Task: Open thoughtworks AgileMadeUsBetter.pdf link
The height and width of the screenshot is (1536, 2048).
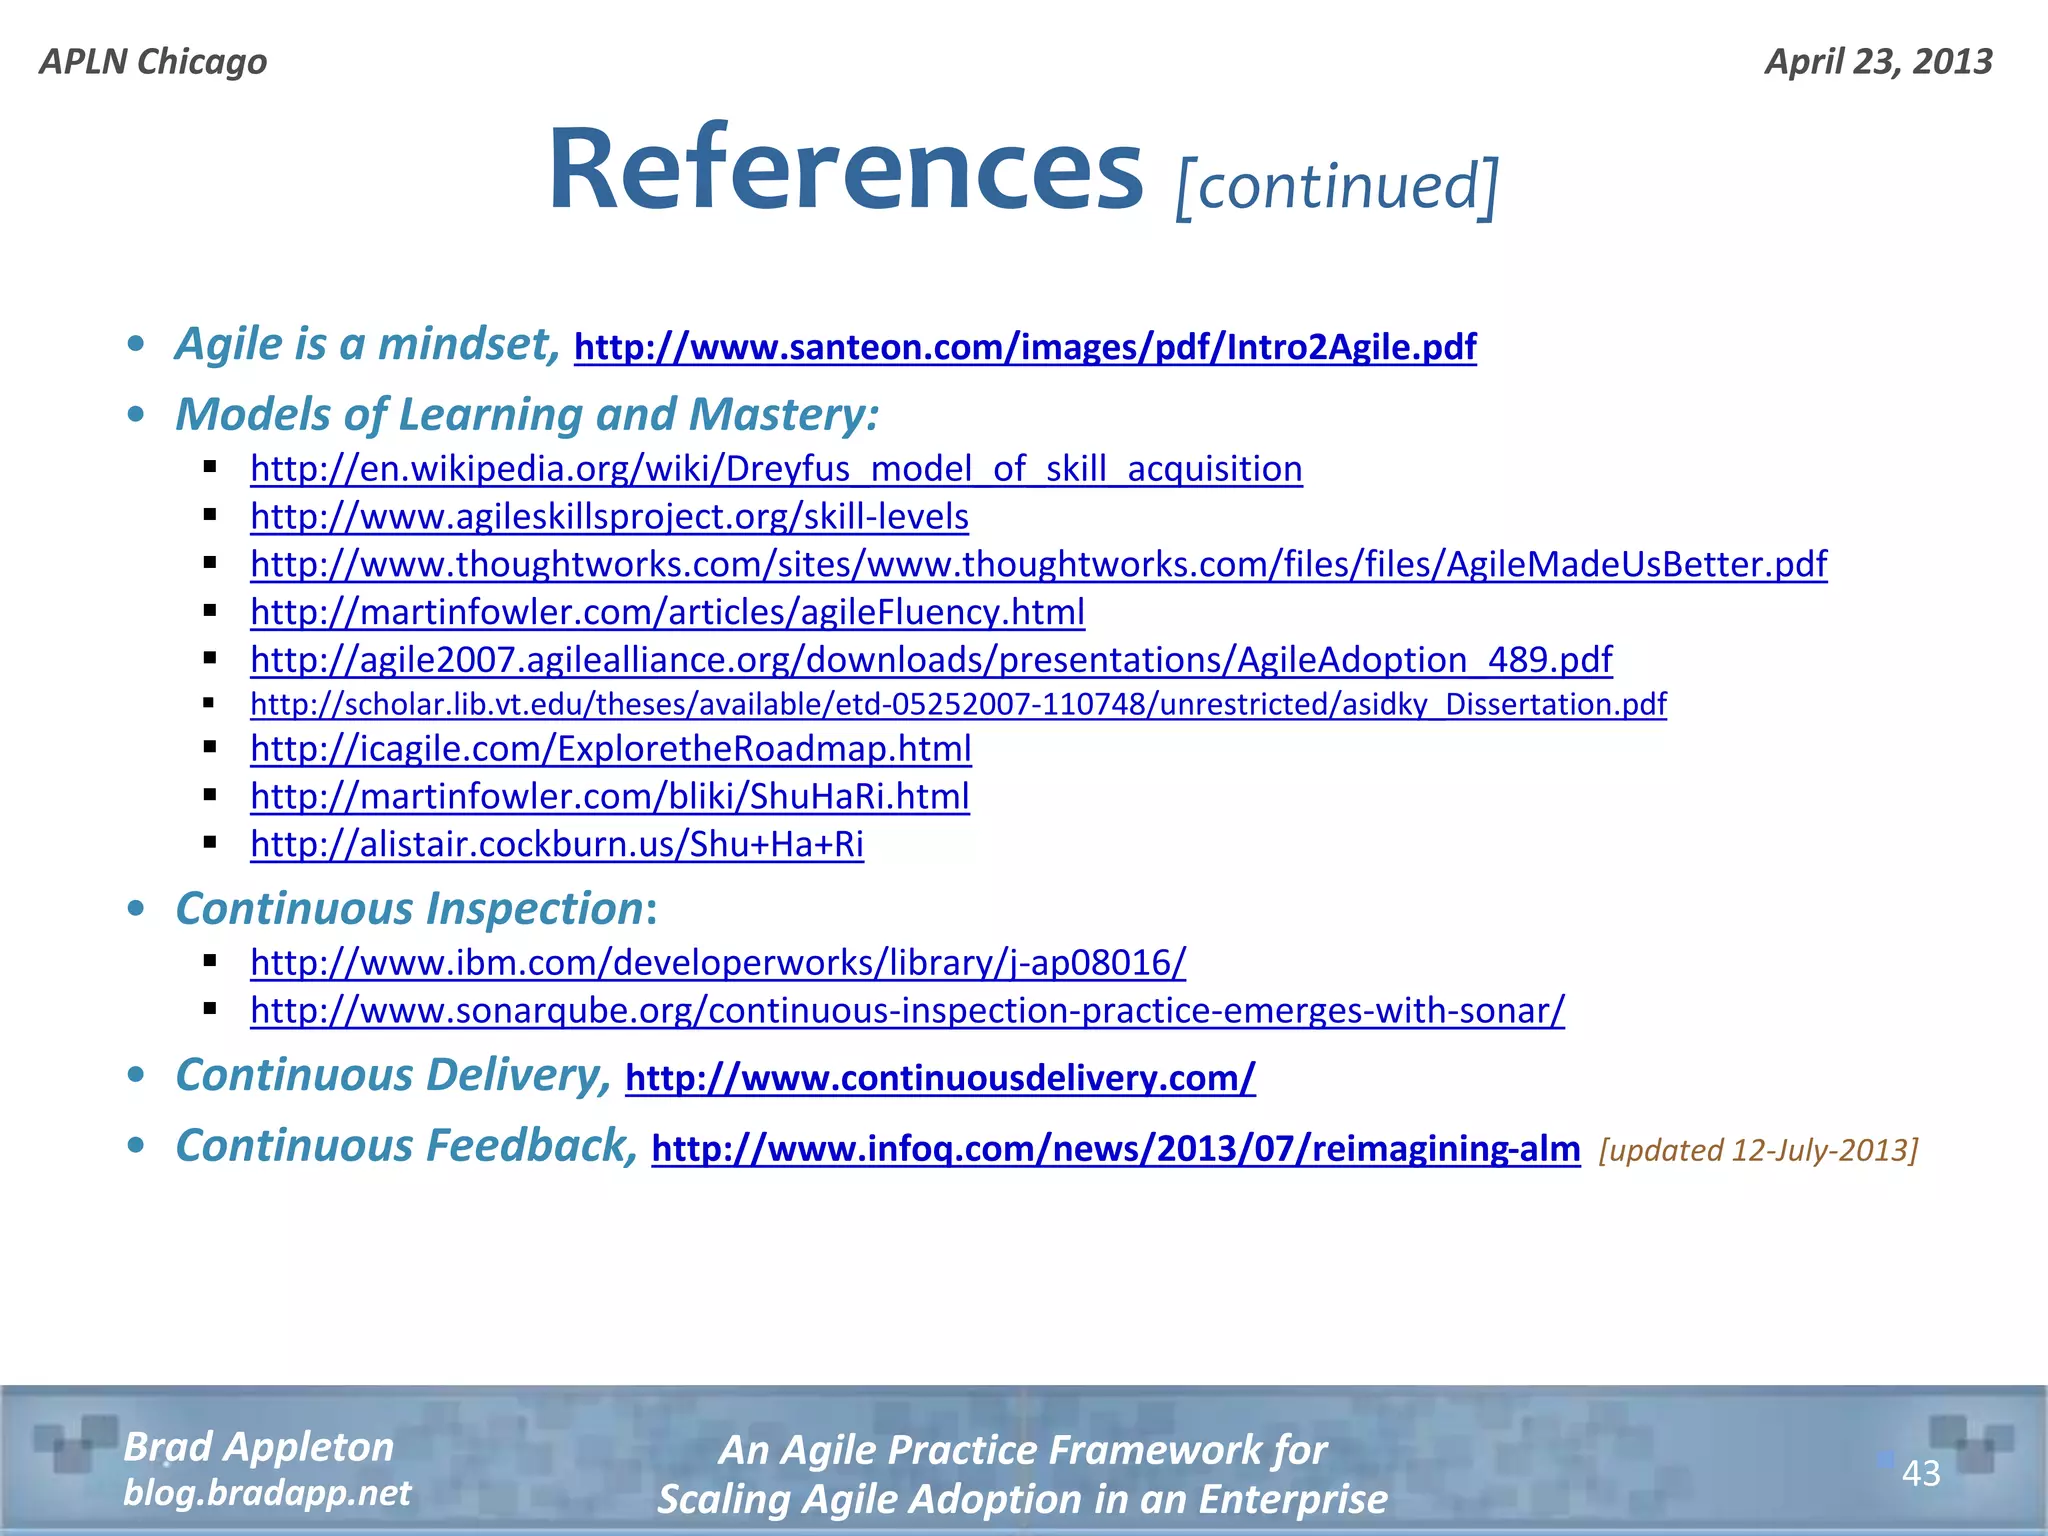Action: [x=1038, y=565]
